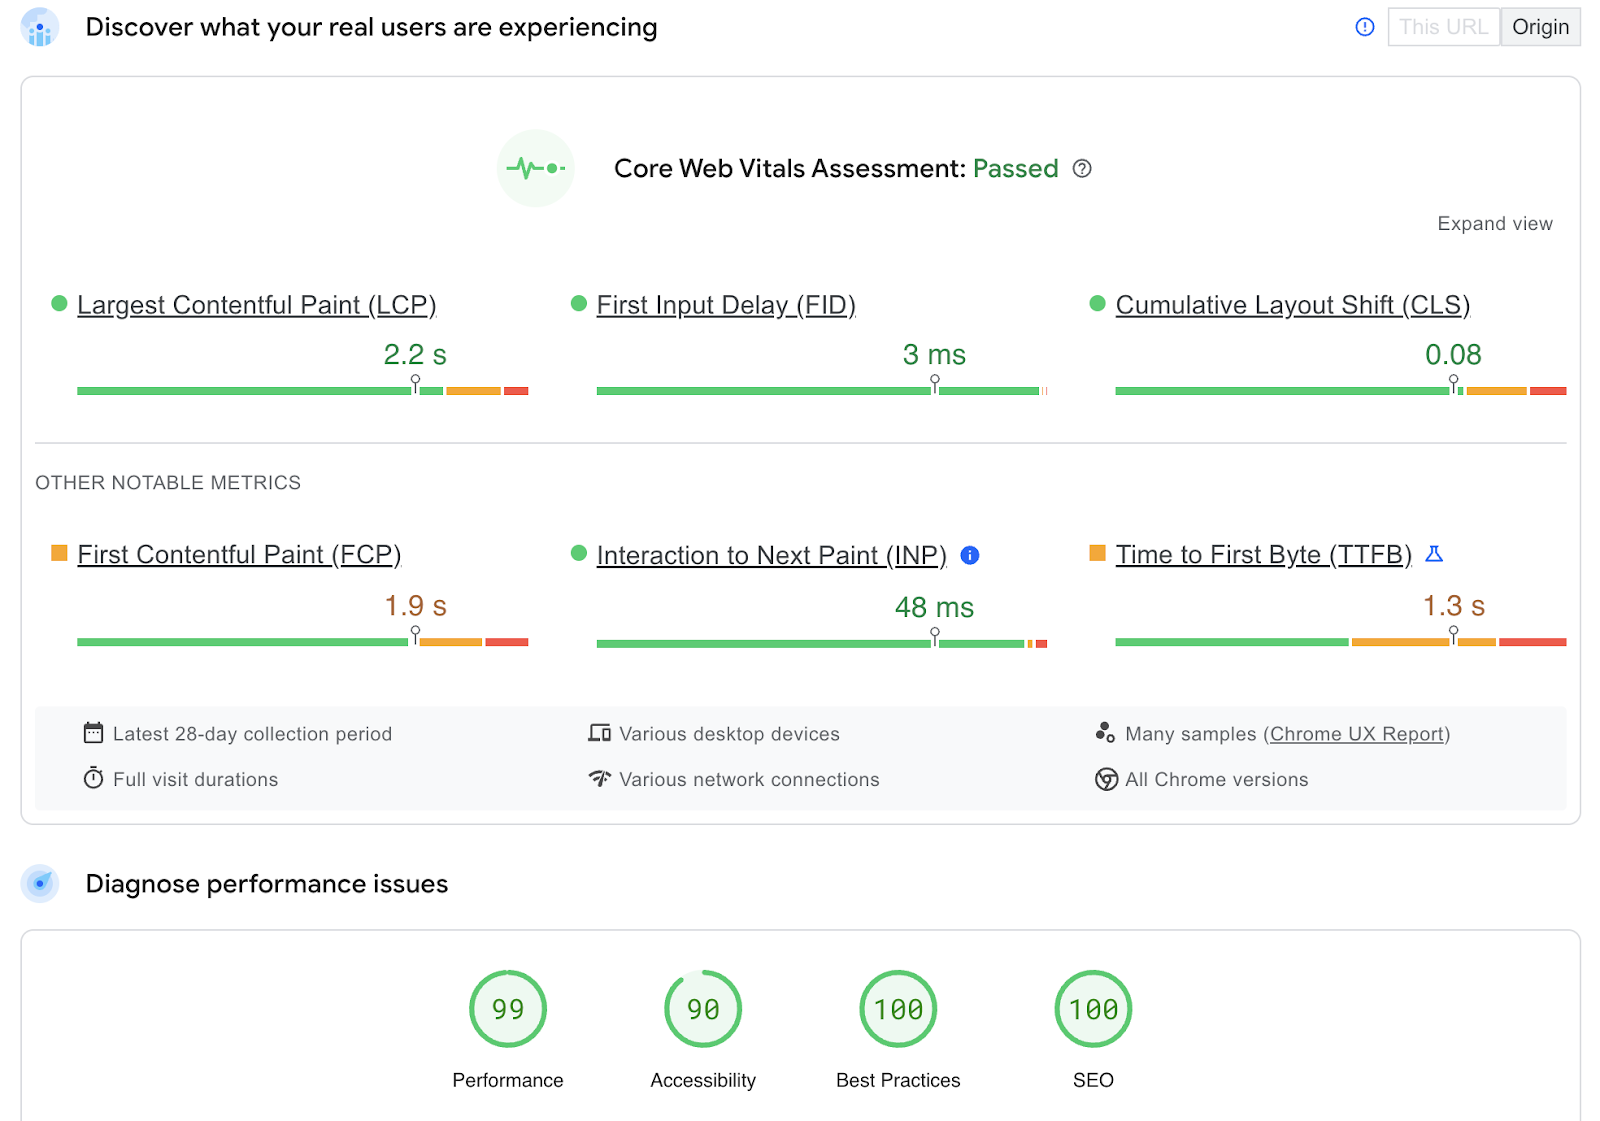The width and height of the screenshot is (1600, 1121).
Task: Click the LCP distribution bar marker
Action: pyautogui.click(x=415, y=383)
